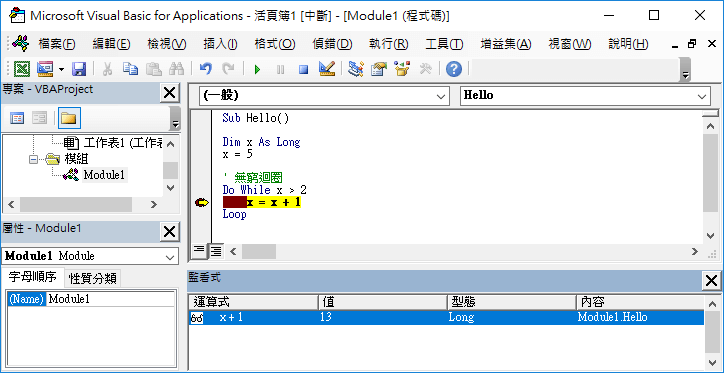Switch to Procedure View button
Screen dimensions: 724x373
pyautogui.click(x=199, y=250)
